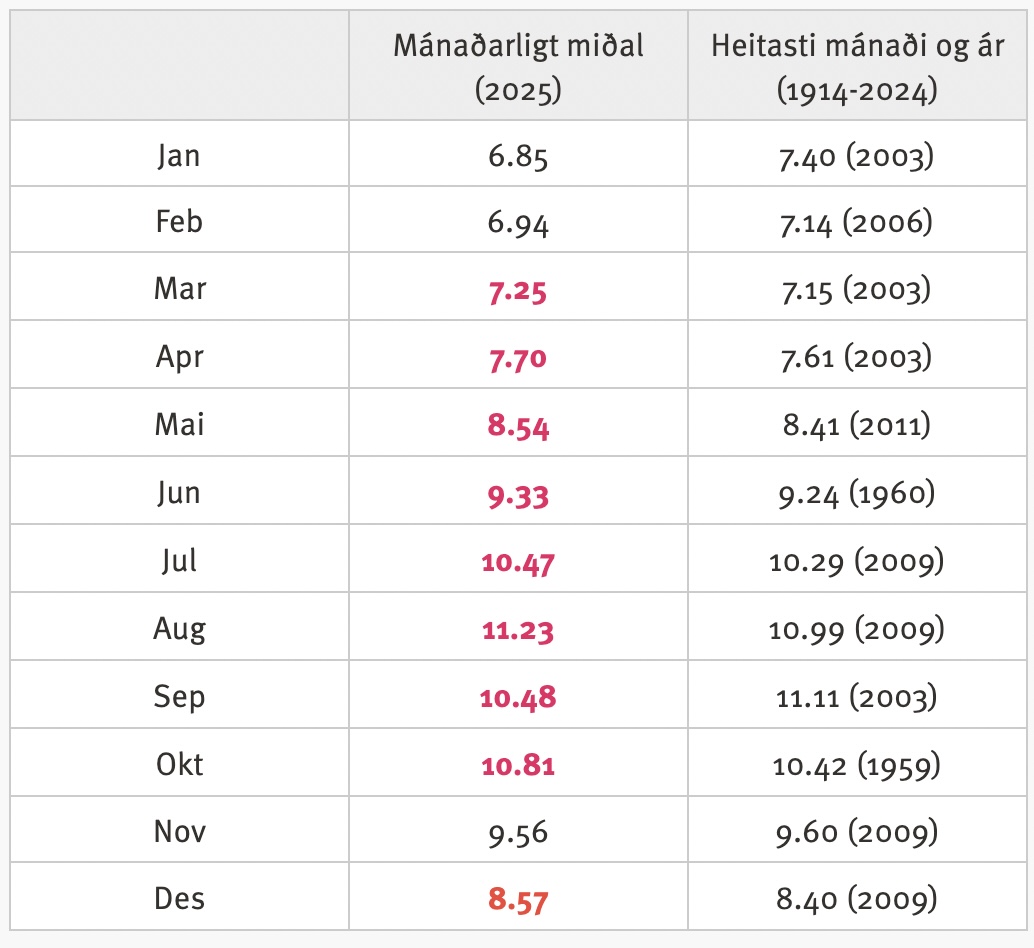Select the 'Feb' row label
Screen dimensions: 1034x948
pos(179,222)
